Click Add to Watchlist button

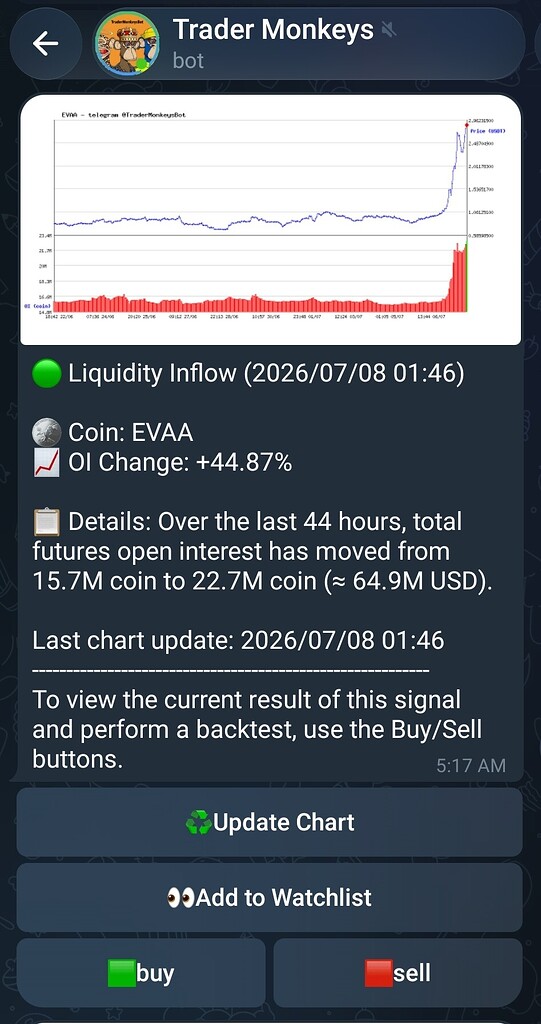(x=269, y=898)
